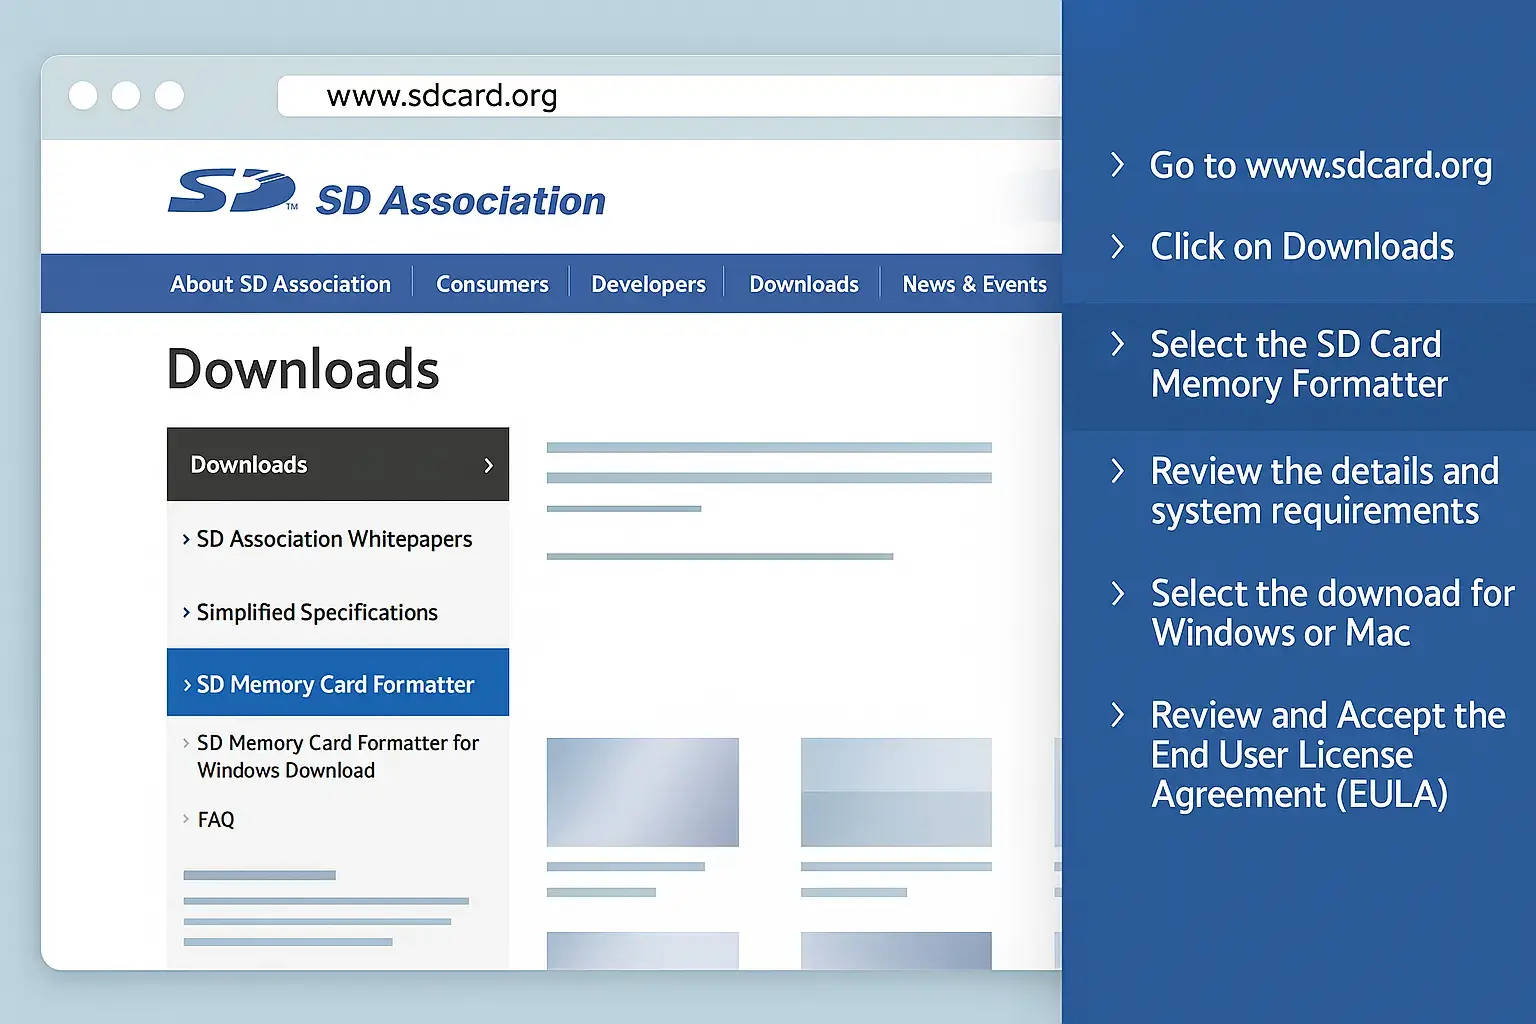Viewport: 1536px width, 1024px height.
Task: Click chevron beside Select the SD Card Memory Formatter
Action: click(1118, 344)
